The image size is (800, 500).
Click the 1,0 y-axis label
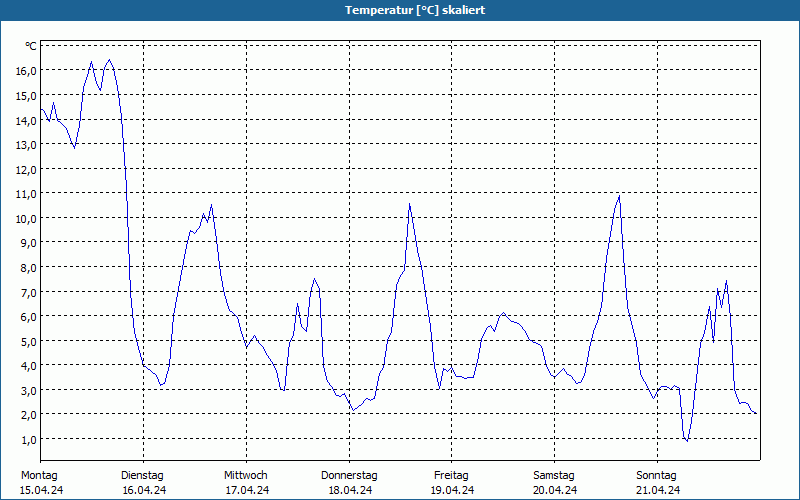pyautogui.click(x=29, y=439)
